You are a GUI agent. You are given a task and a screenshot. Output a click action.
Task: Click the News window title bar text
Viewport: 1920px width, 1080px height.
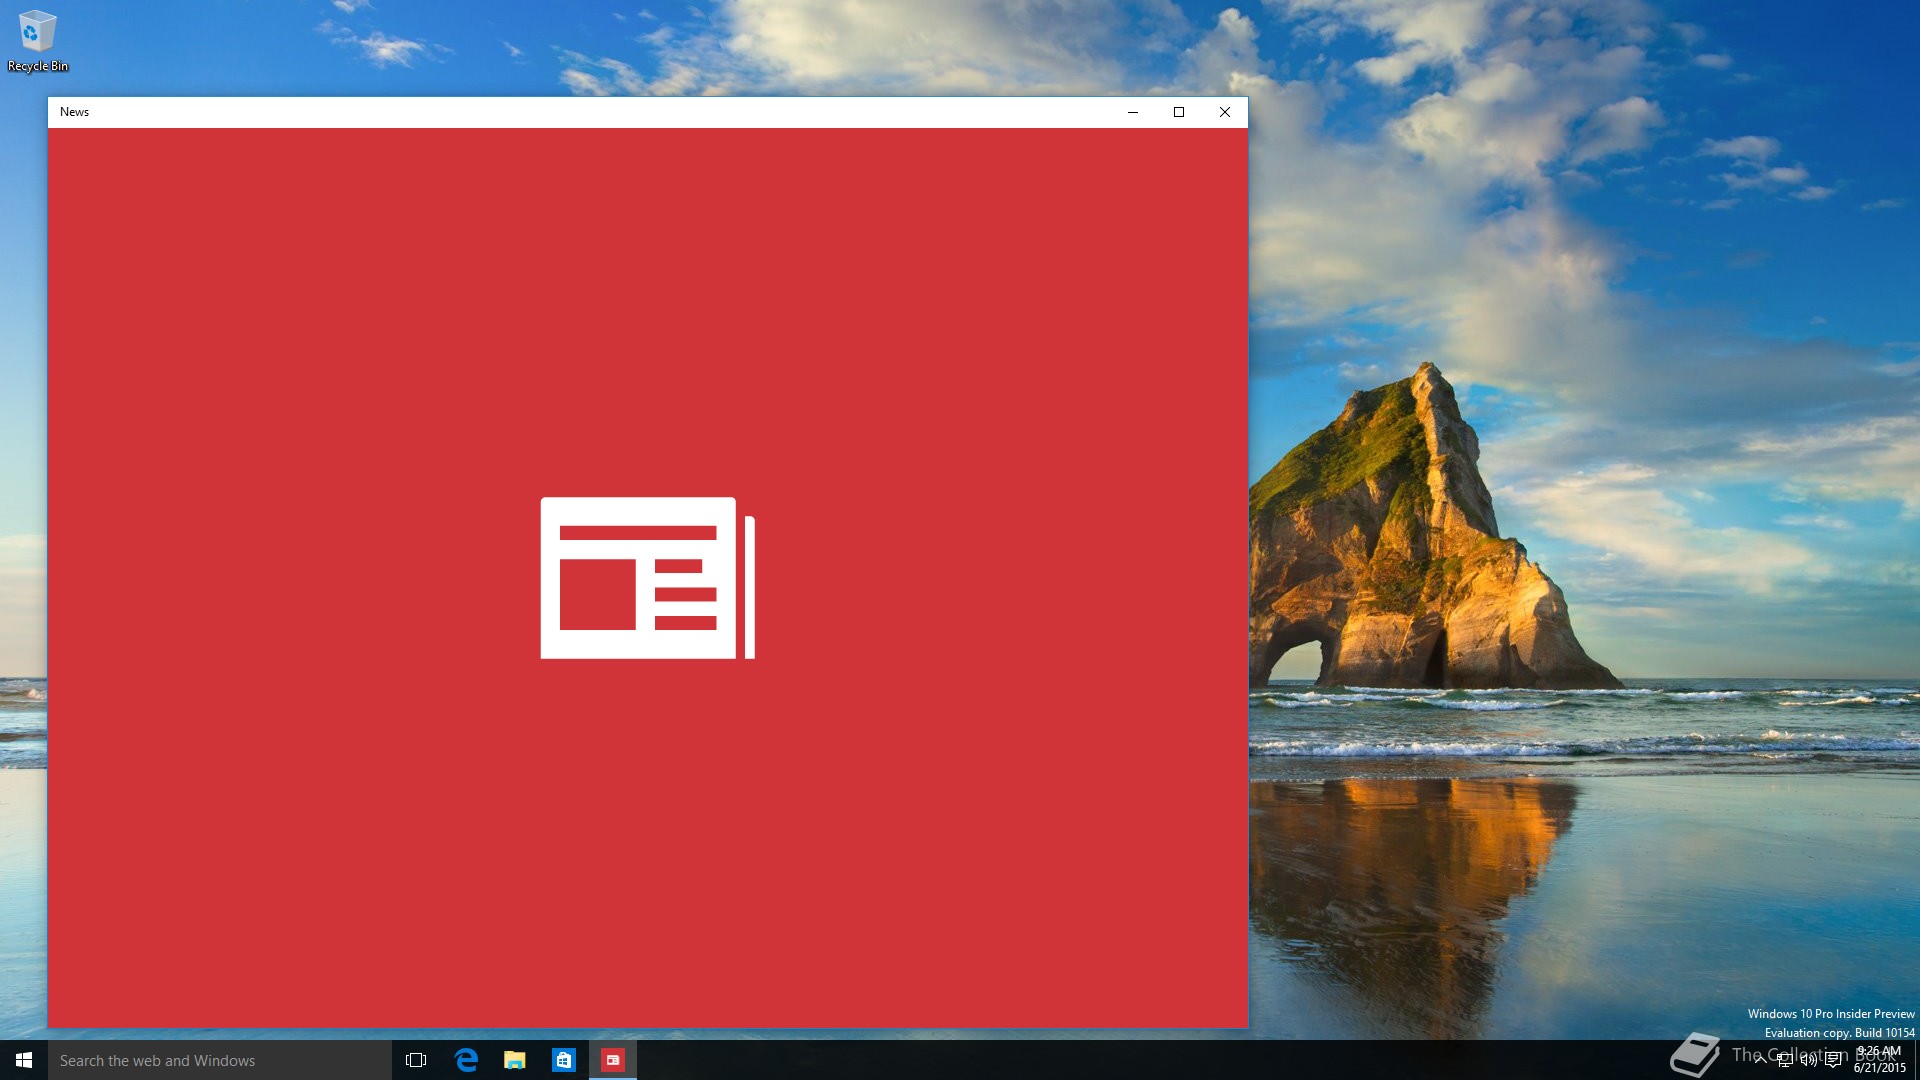pos(75,112)
